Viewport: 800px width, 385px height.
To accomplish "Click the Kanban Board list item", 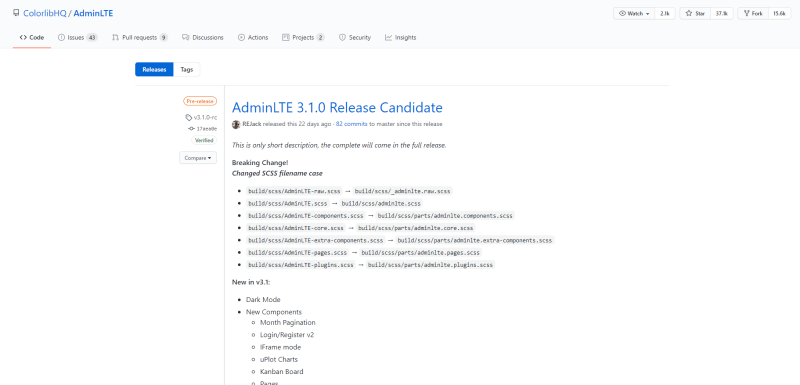I will [x=282, y=372].
